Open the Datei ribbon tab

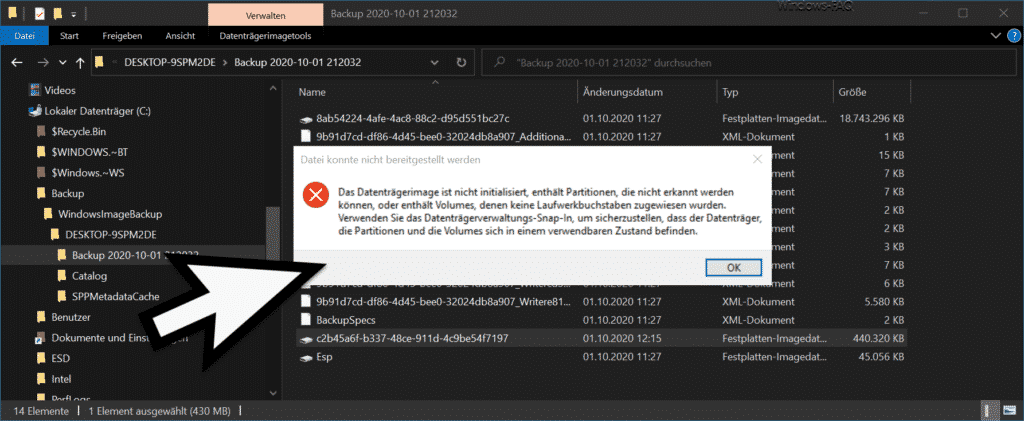pos(24,36)
